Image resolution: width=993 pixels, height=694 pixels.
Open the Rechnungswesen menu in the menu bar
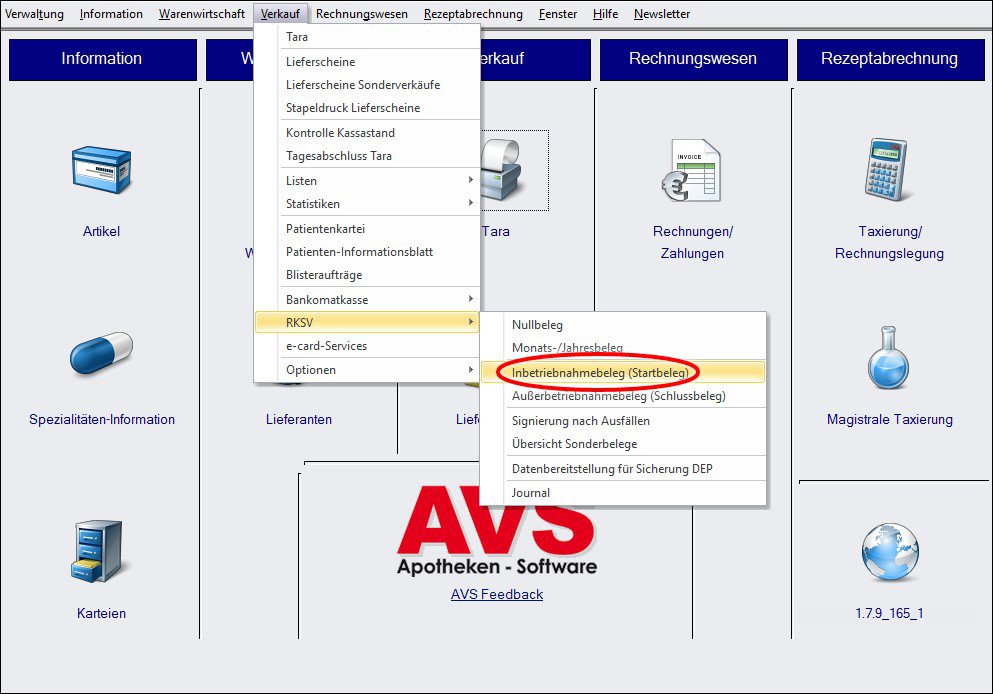tap(361, 14)
